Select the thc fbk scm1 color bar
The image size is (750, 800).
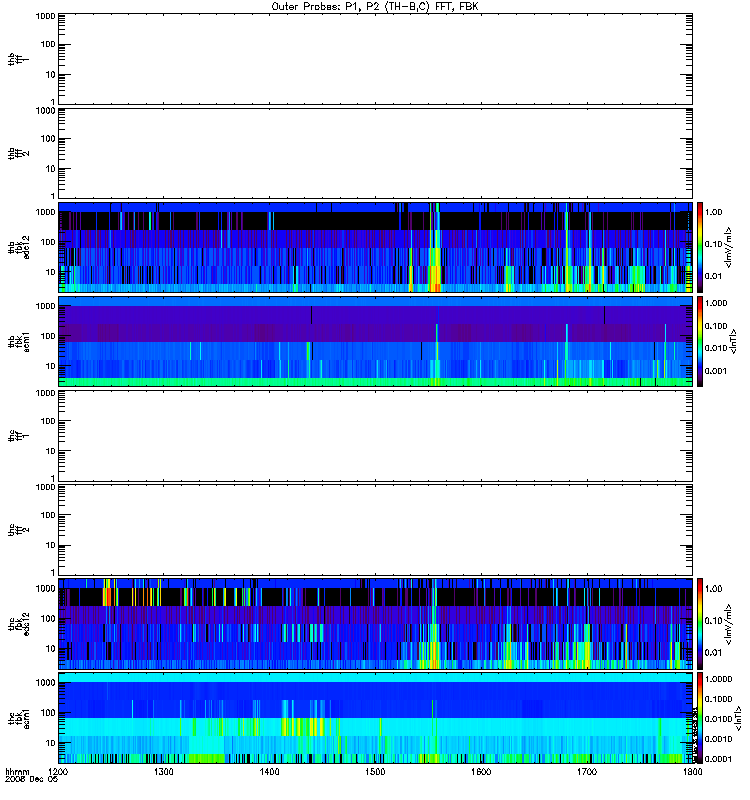tap(700, 718)
